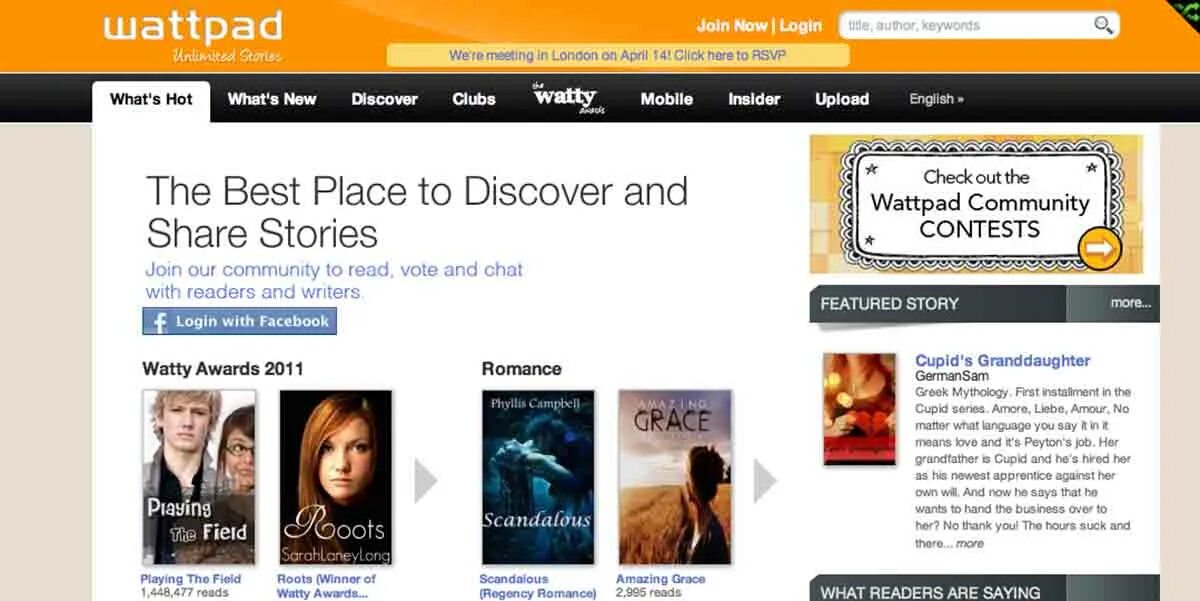The height and width of the screenshot is (601, 1200).
Task: Click Featured Story more... link
Action: tap(1130, 303)
